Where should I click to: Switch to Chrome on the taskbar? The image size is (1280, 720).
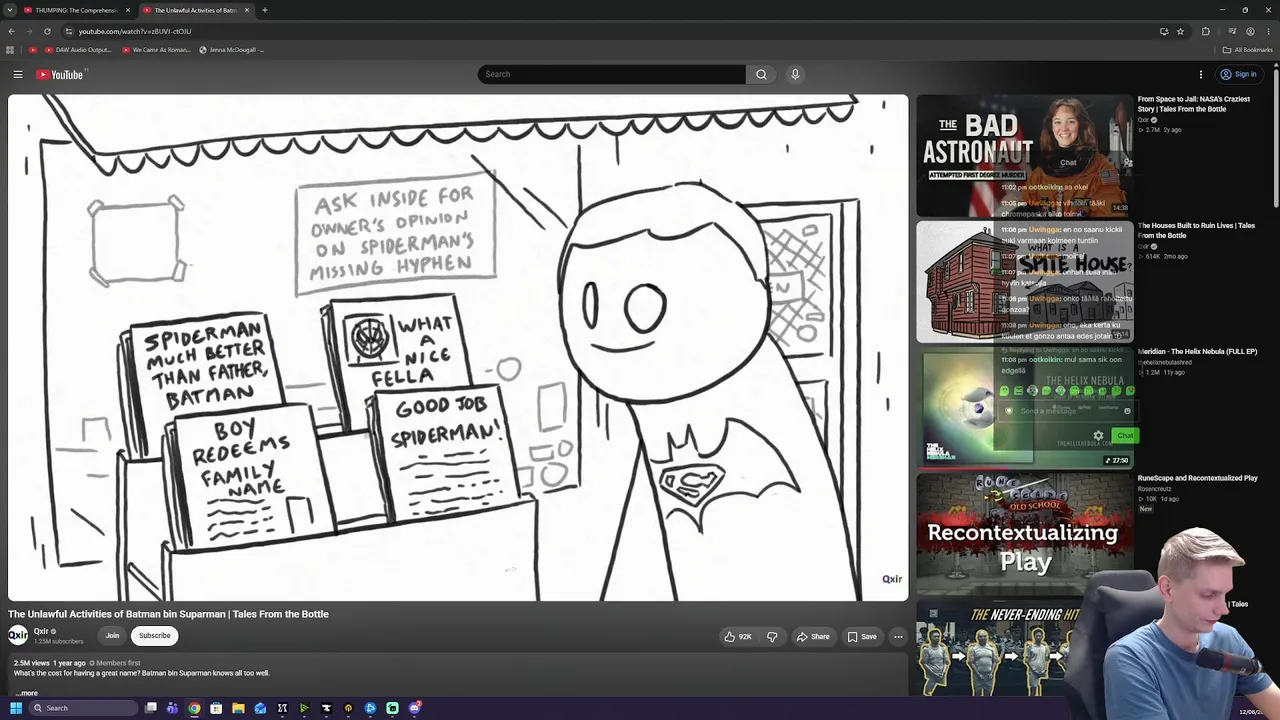194,708
